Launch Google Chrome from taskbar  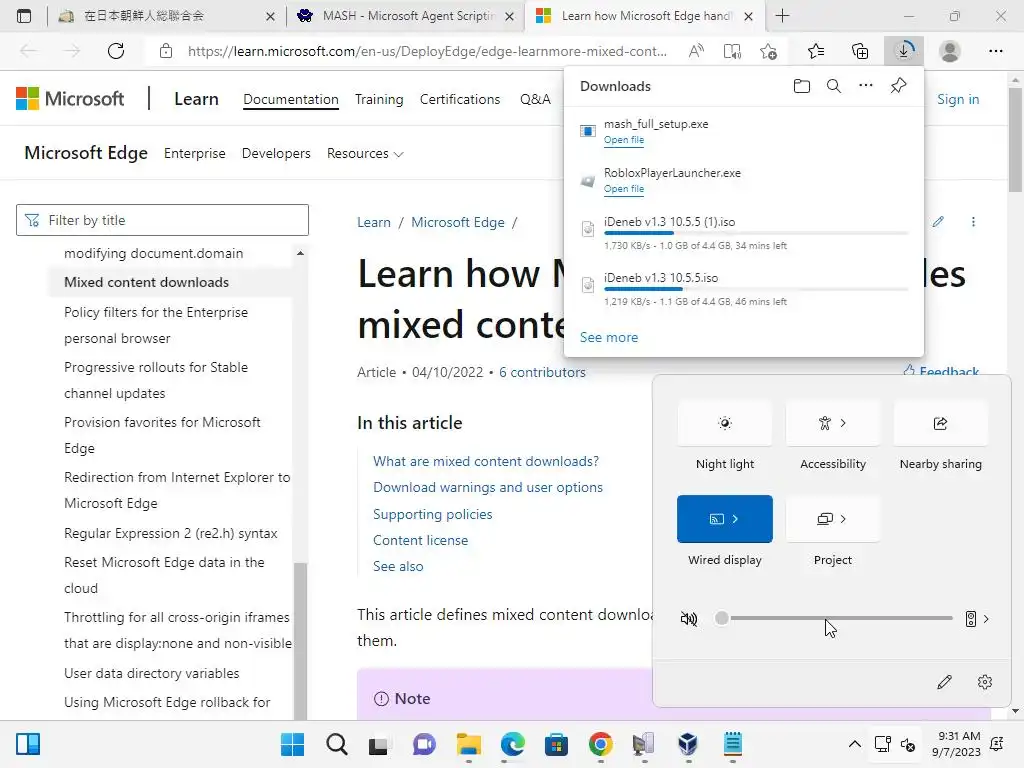tap(600, 744)
